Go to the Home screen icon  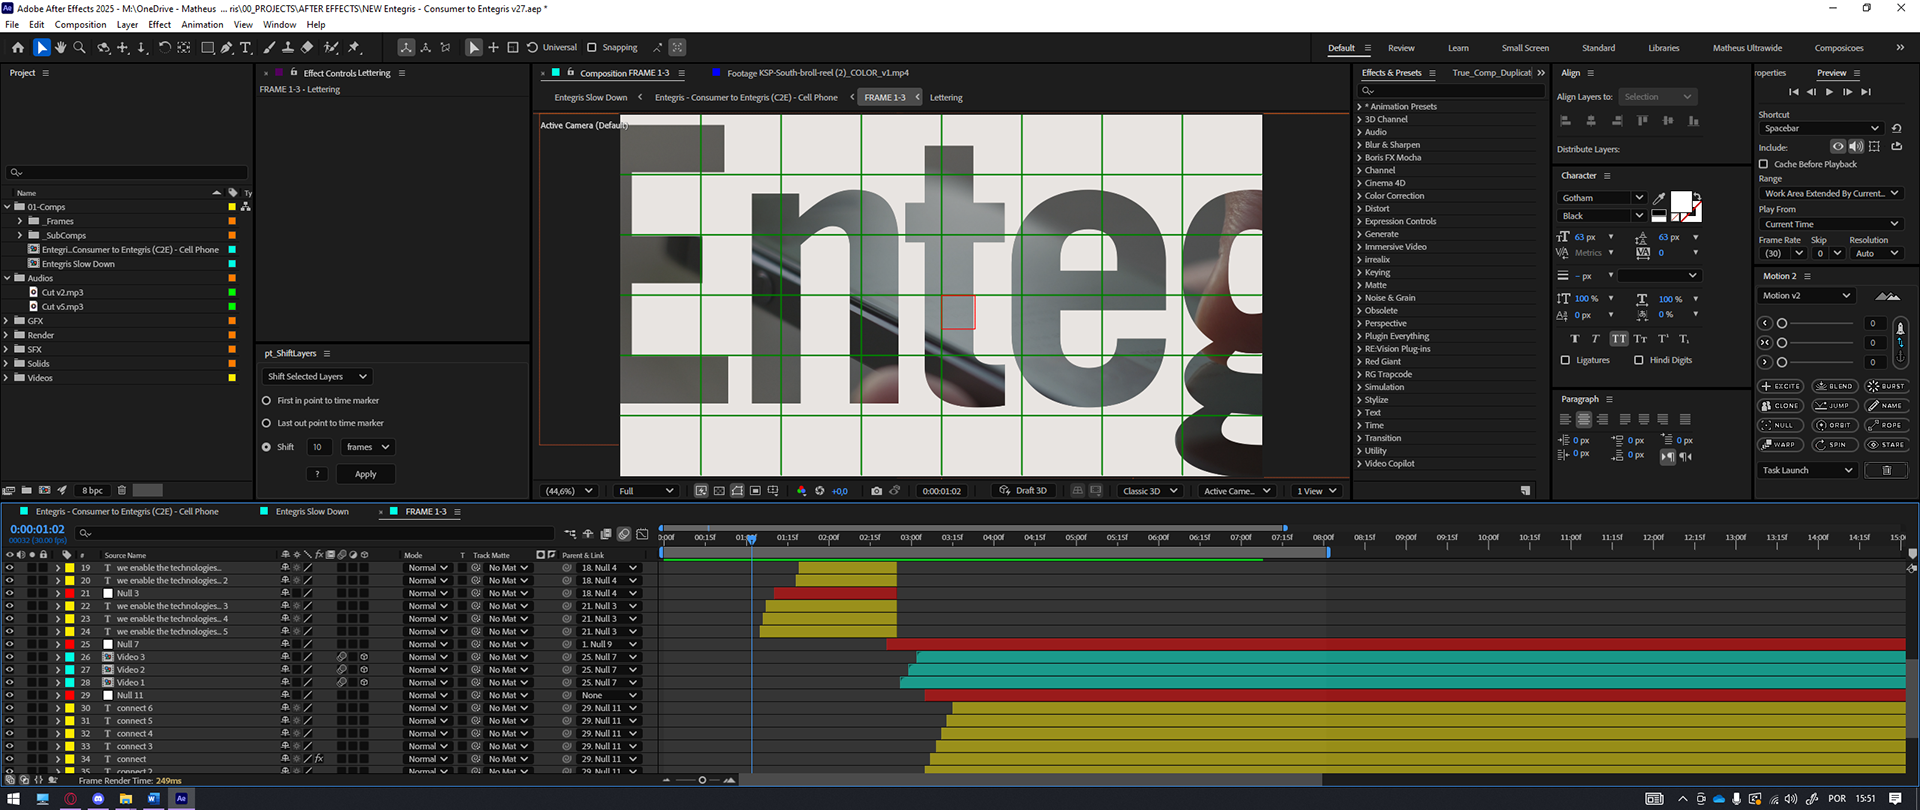(x=18, y=47)
